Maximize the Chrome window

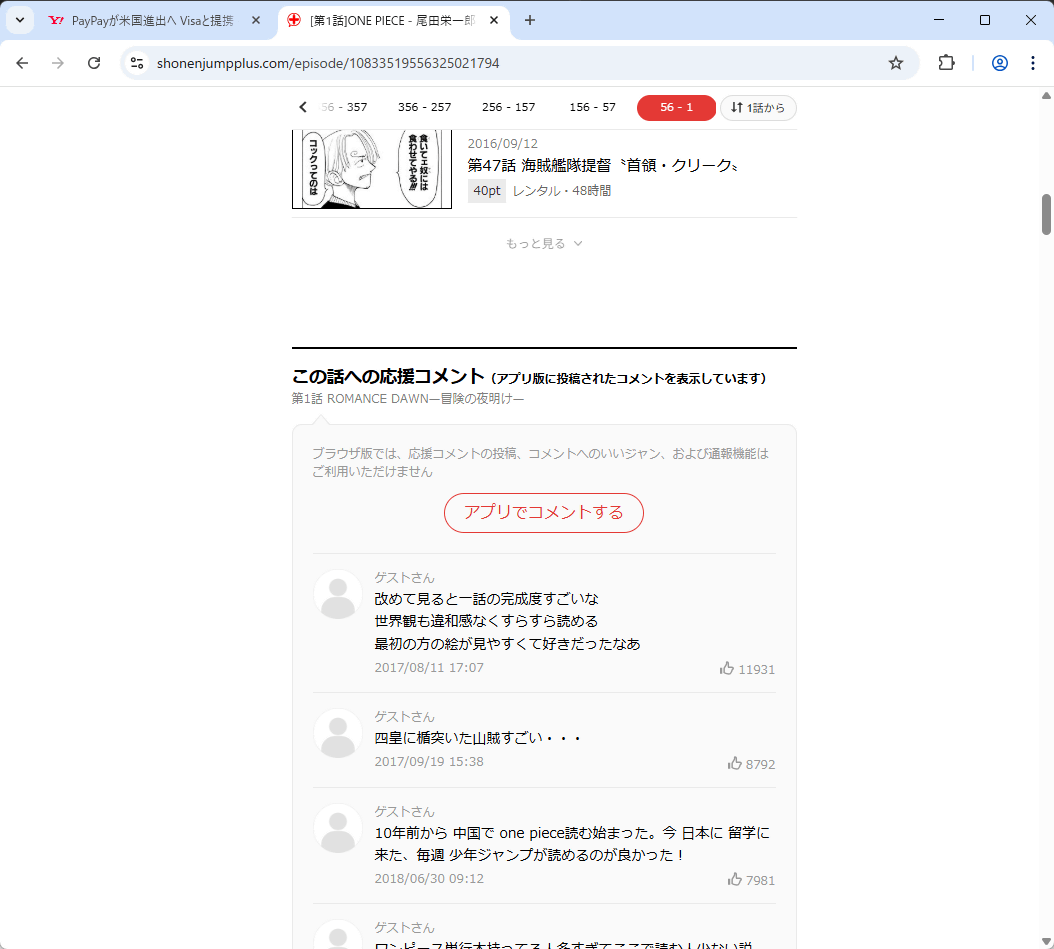pos(985,20)
